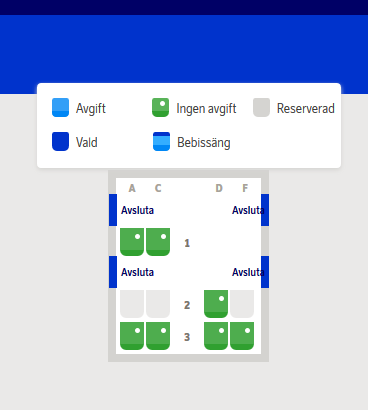The width and height of the screenshot is (368, 410).
Task: Click the Bebissäng legend icon
Action: tap(161, 141)
